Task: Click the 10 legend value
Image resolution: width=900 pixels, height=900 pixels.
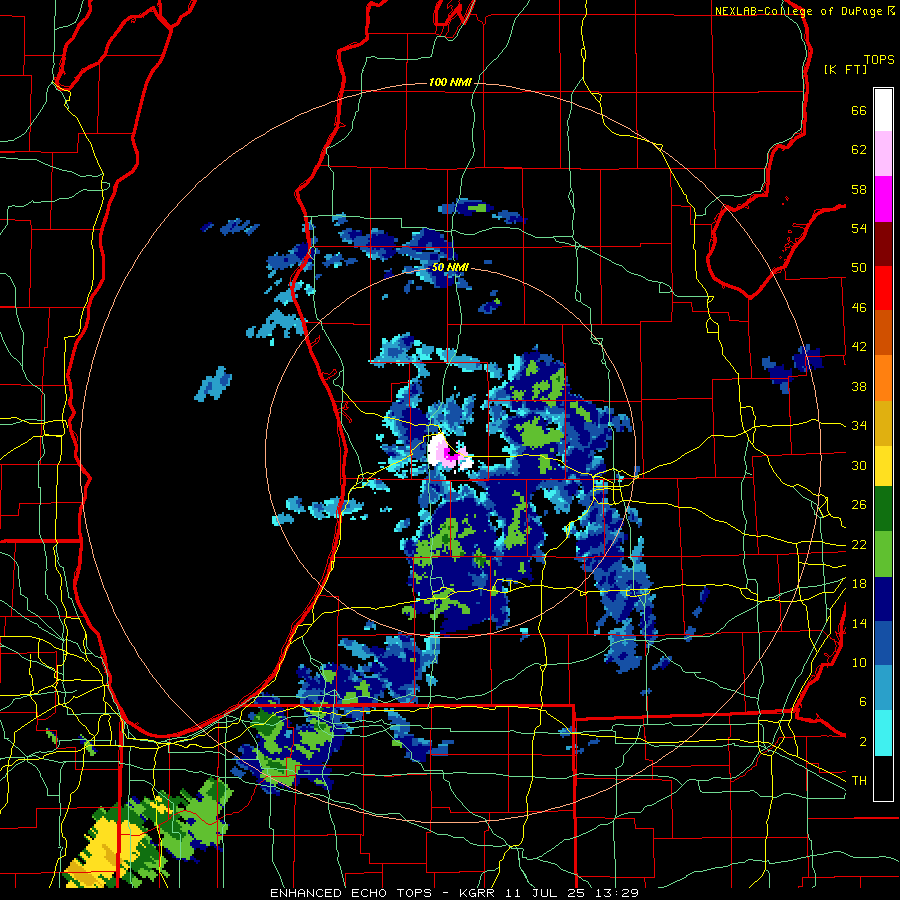Action: point(859,662)
